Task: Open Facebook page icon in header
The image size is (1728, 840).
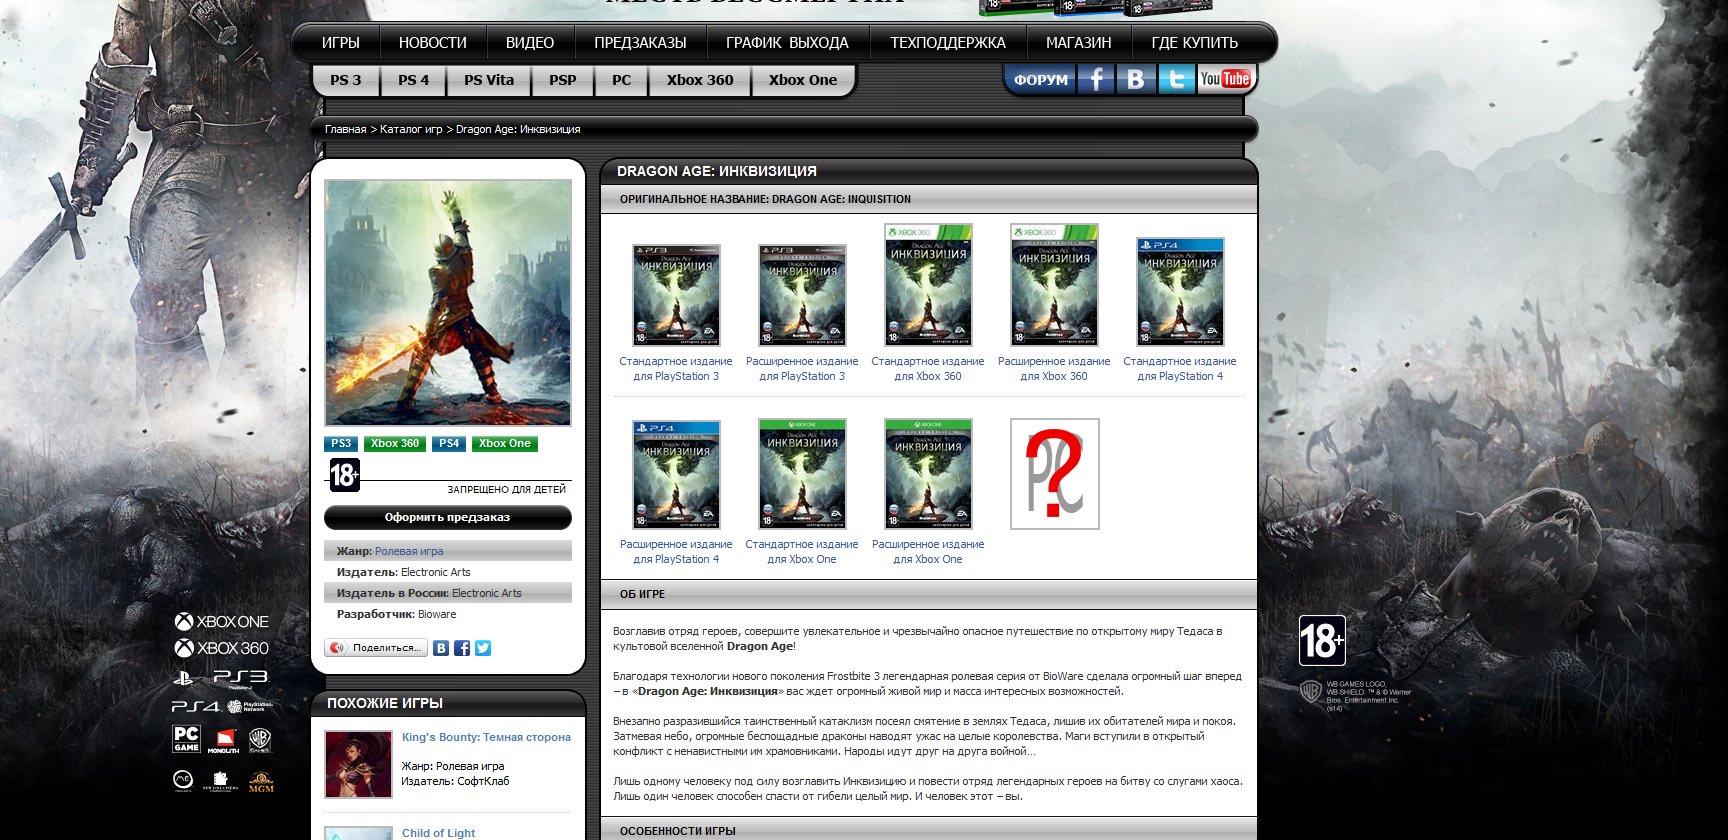Action: point(1096,79)
